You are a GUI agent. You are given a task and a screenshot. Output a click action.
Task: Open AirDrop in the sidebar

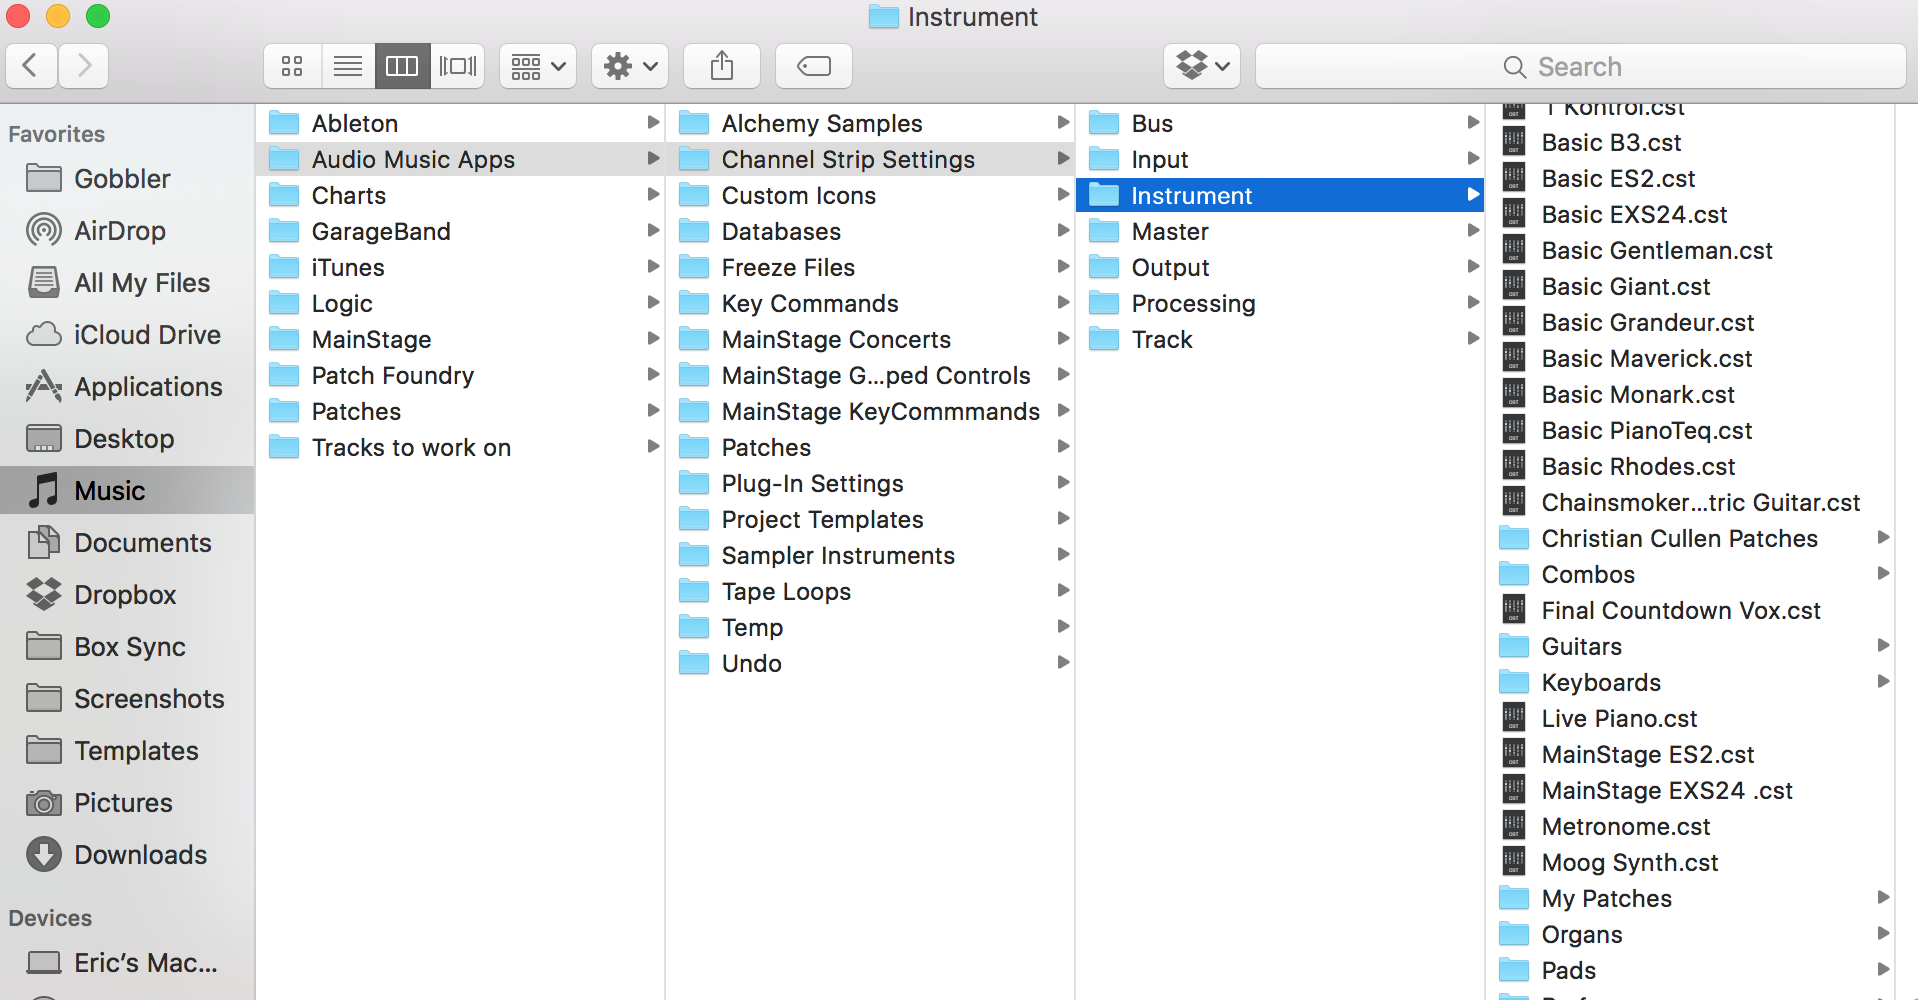pyautogui.click(x=127, y=231)
